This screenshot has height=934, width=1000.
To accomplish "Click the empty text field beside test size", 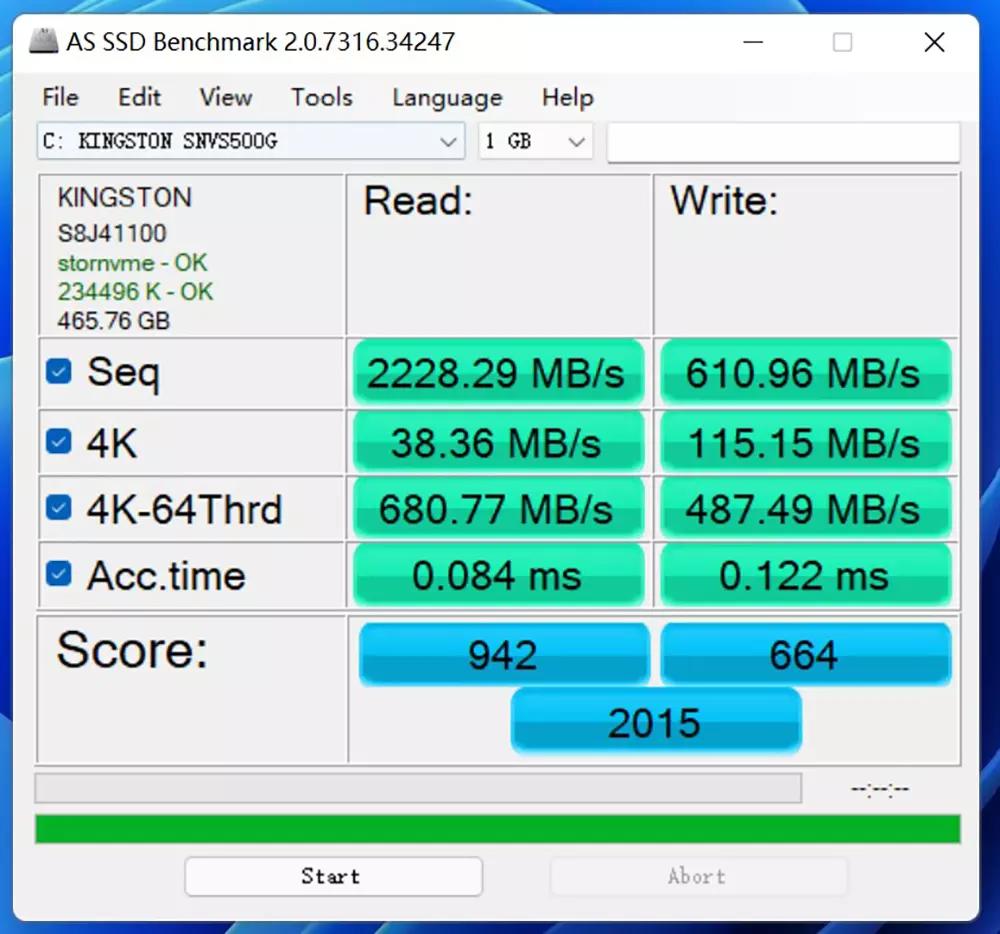I will click(783, 142).
